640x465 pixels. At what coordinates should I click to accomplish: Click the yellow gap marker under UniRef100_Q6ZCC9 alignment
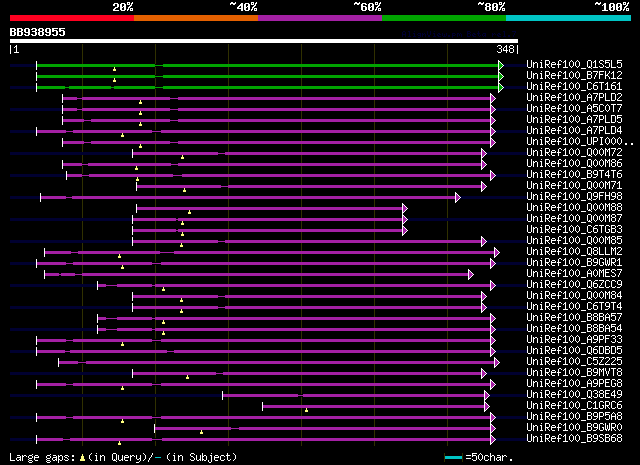point(163,289)
